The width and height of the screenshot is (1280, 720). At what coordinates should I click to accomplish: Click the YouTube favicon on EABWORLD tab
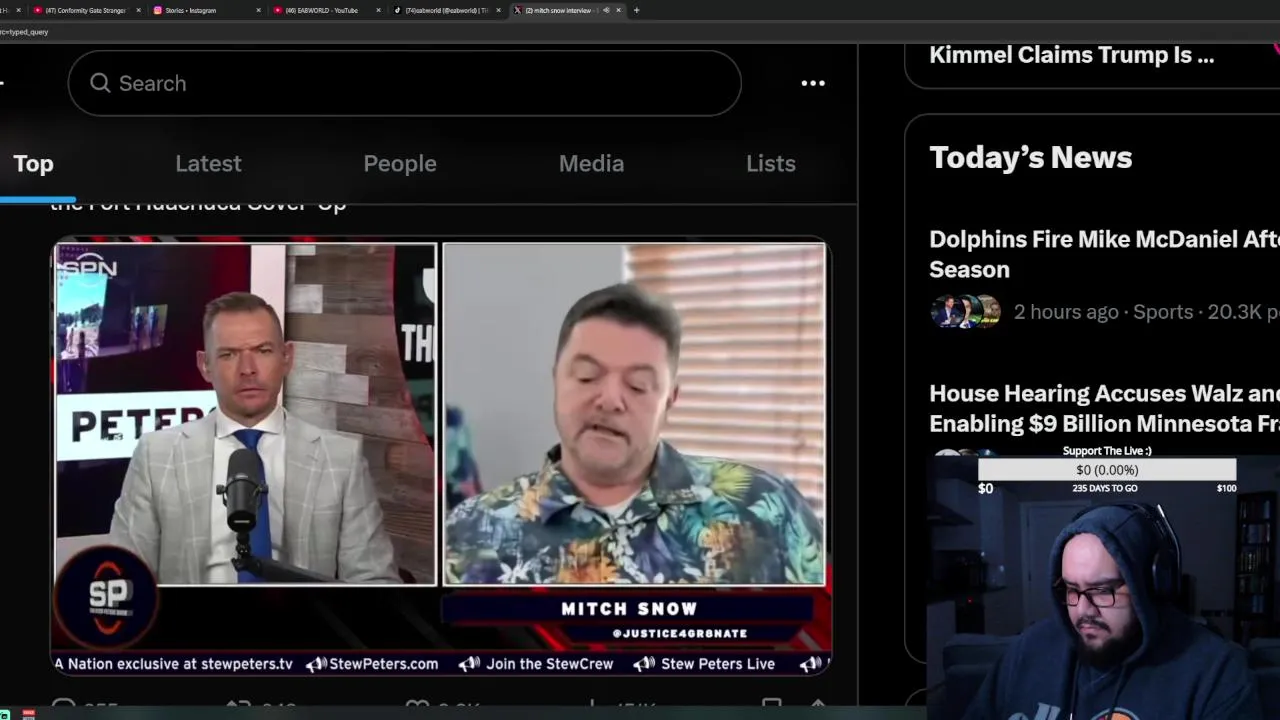coord(278,10)
